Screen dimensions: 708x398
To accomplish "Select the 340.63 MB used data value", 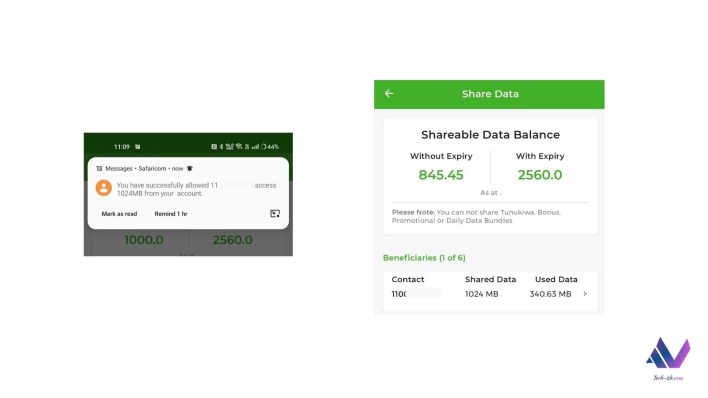I will [x=550, y=294].
